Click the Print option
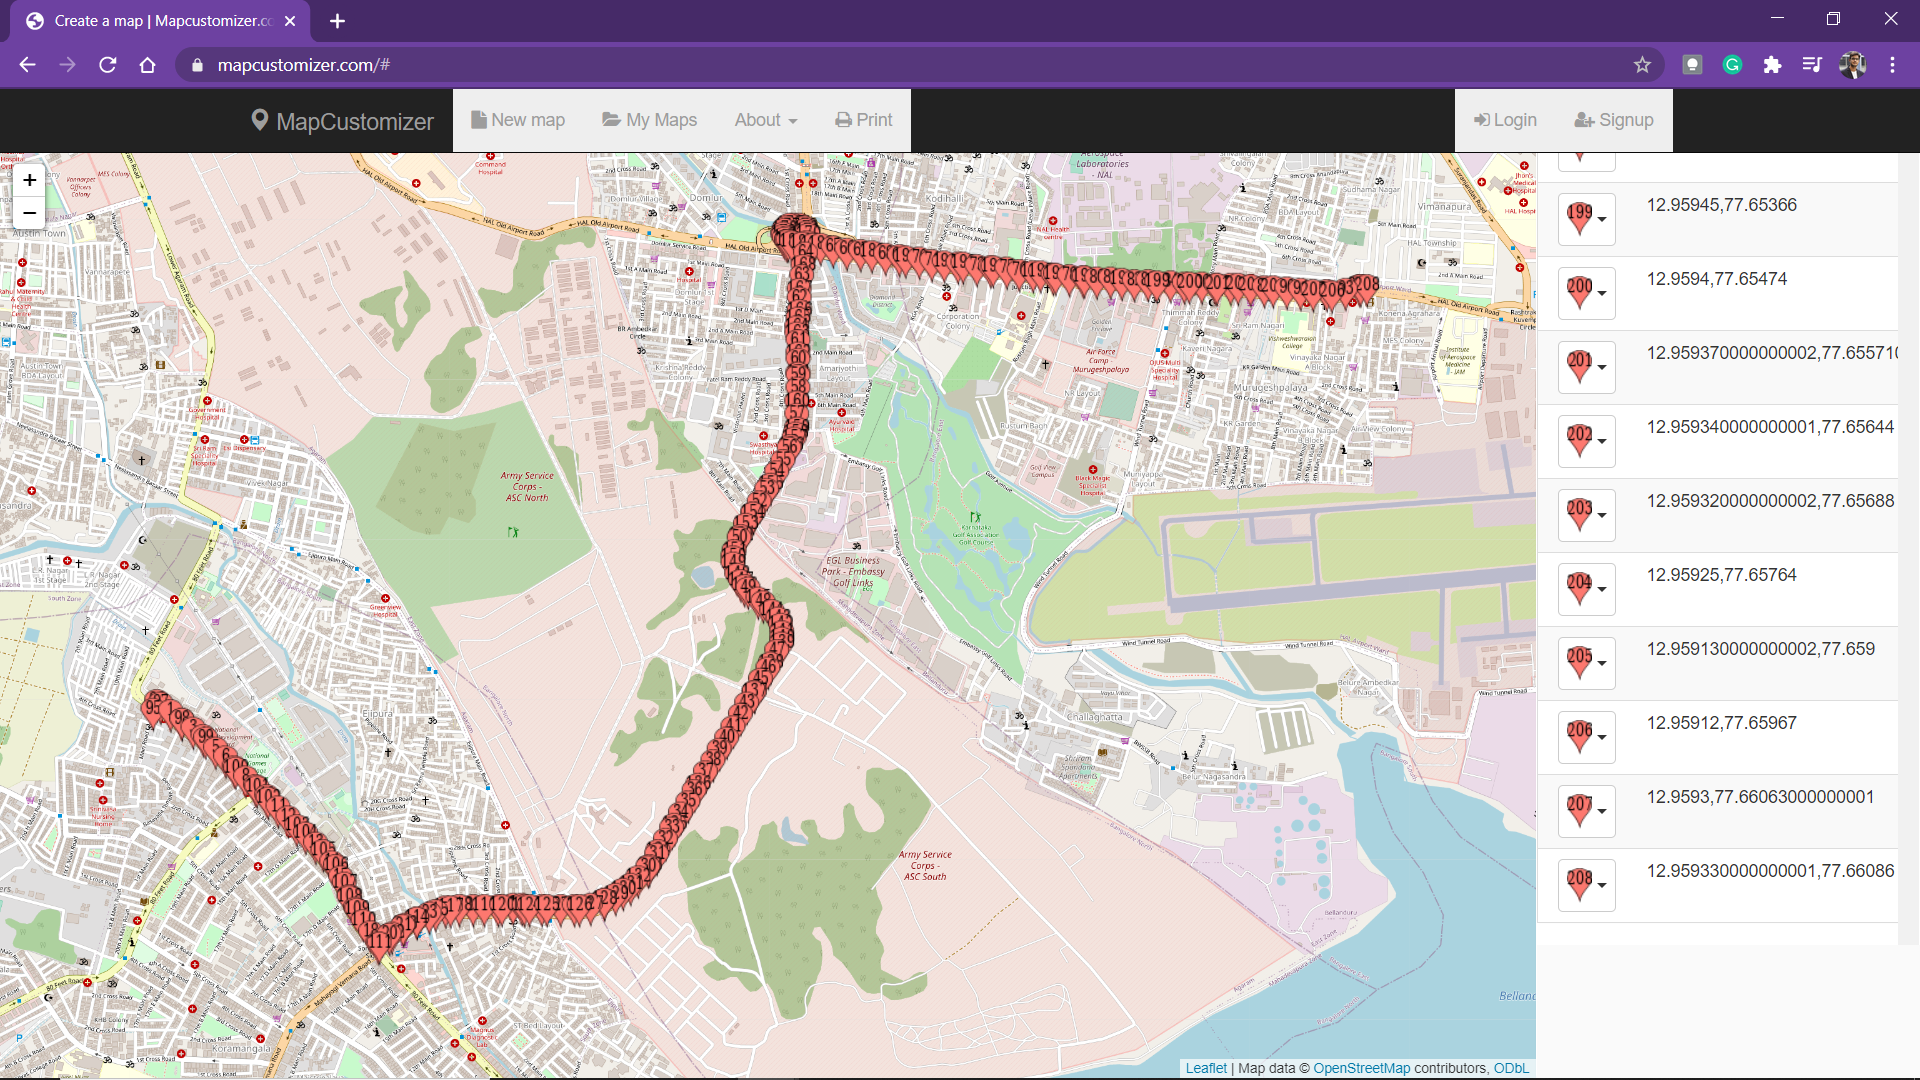Screen dimensions: 1920x1080 (864, 120)
